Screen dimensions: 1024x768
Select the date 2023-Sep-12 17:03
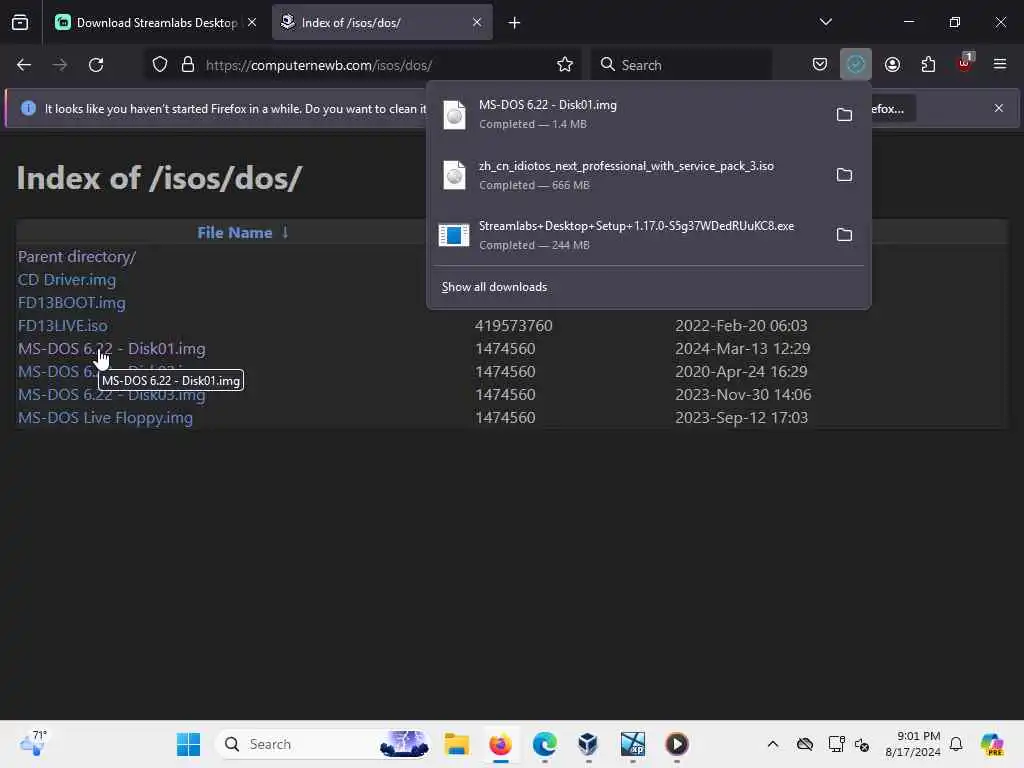pyautogui.click(x=741, y=417)
